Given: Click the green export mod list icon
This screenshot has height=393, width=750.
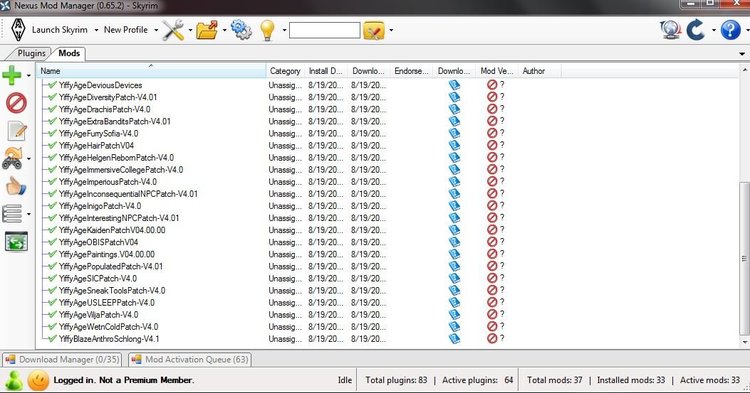Looking at the screenshot, I should pos(16,241).
